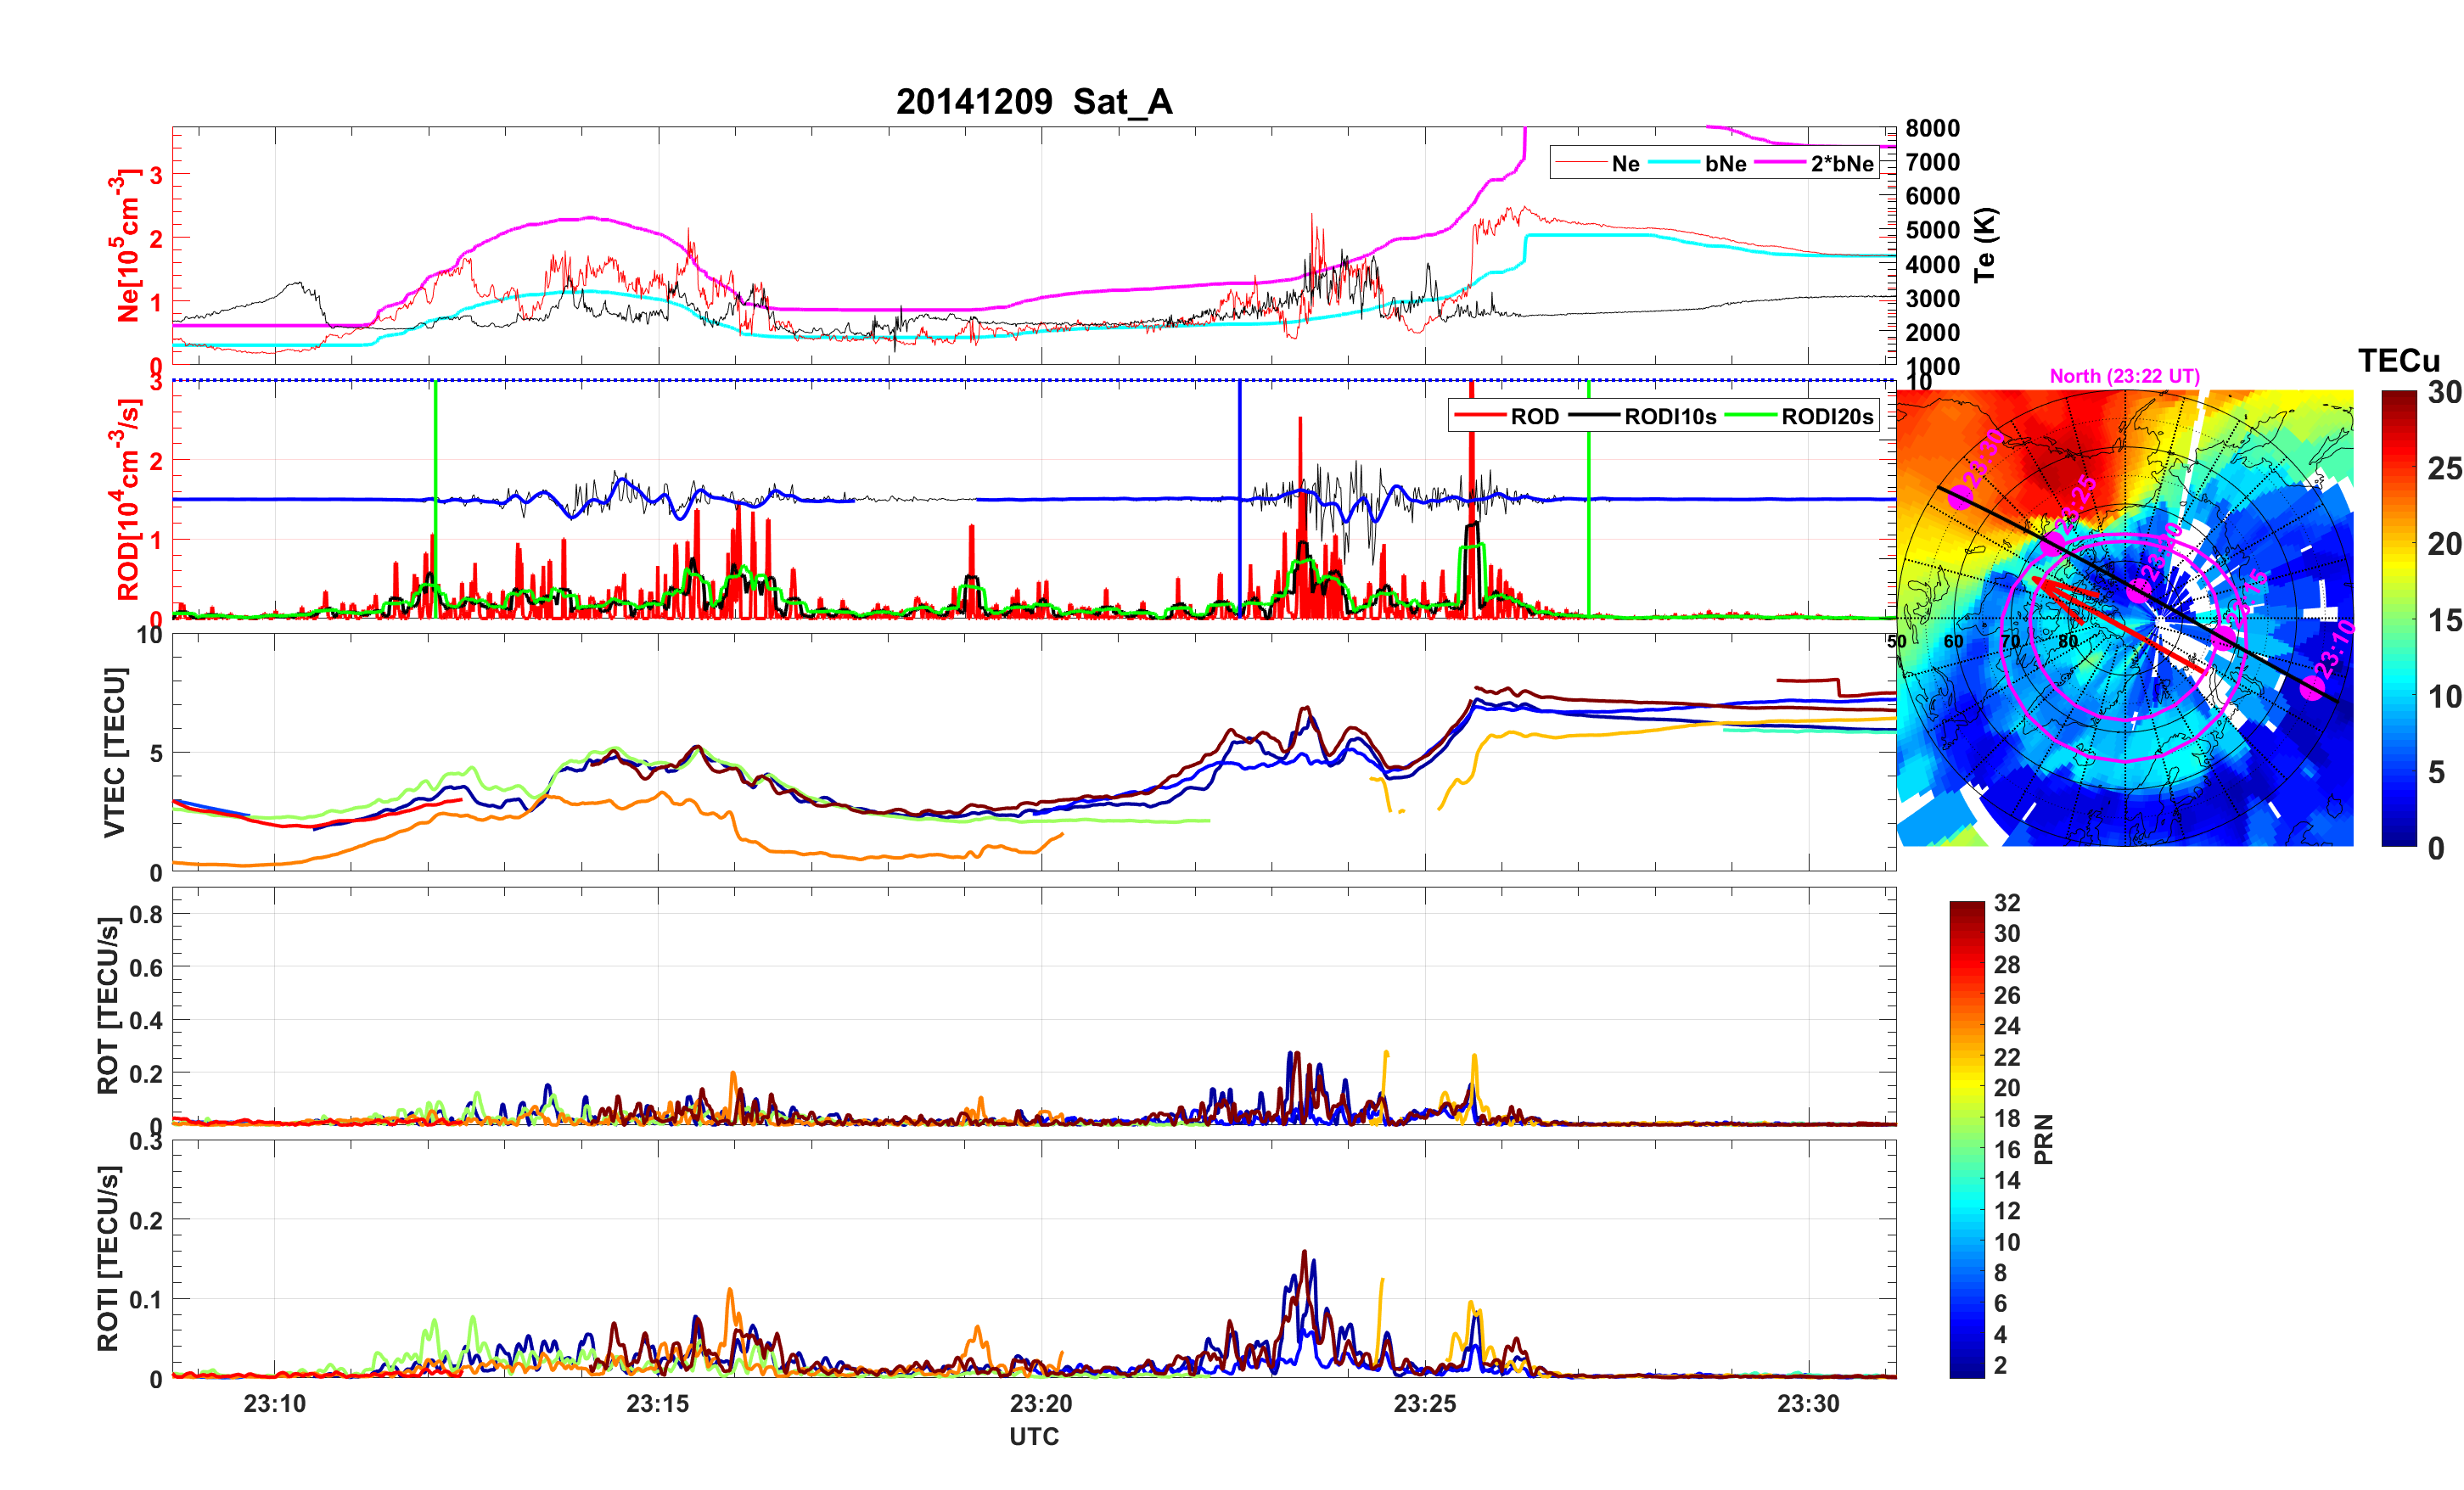
Task: Click the 23:25 tick label on time axis
Action: click(1424, 1404)
